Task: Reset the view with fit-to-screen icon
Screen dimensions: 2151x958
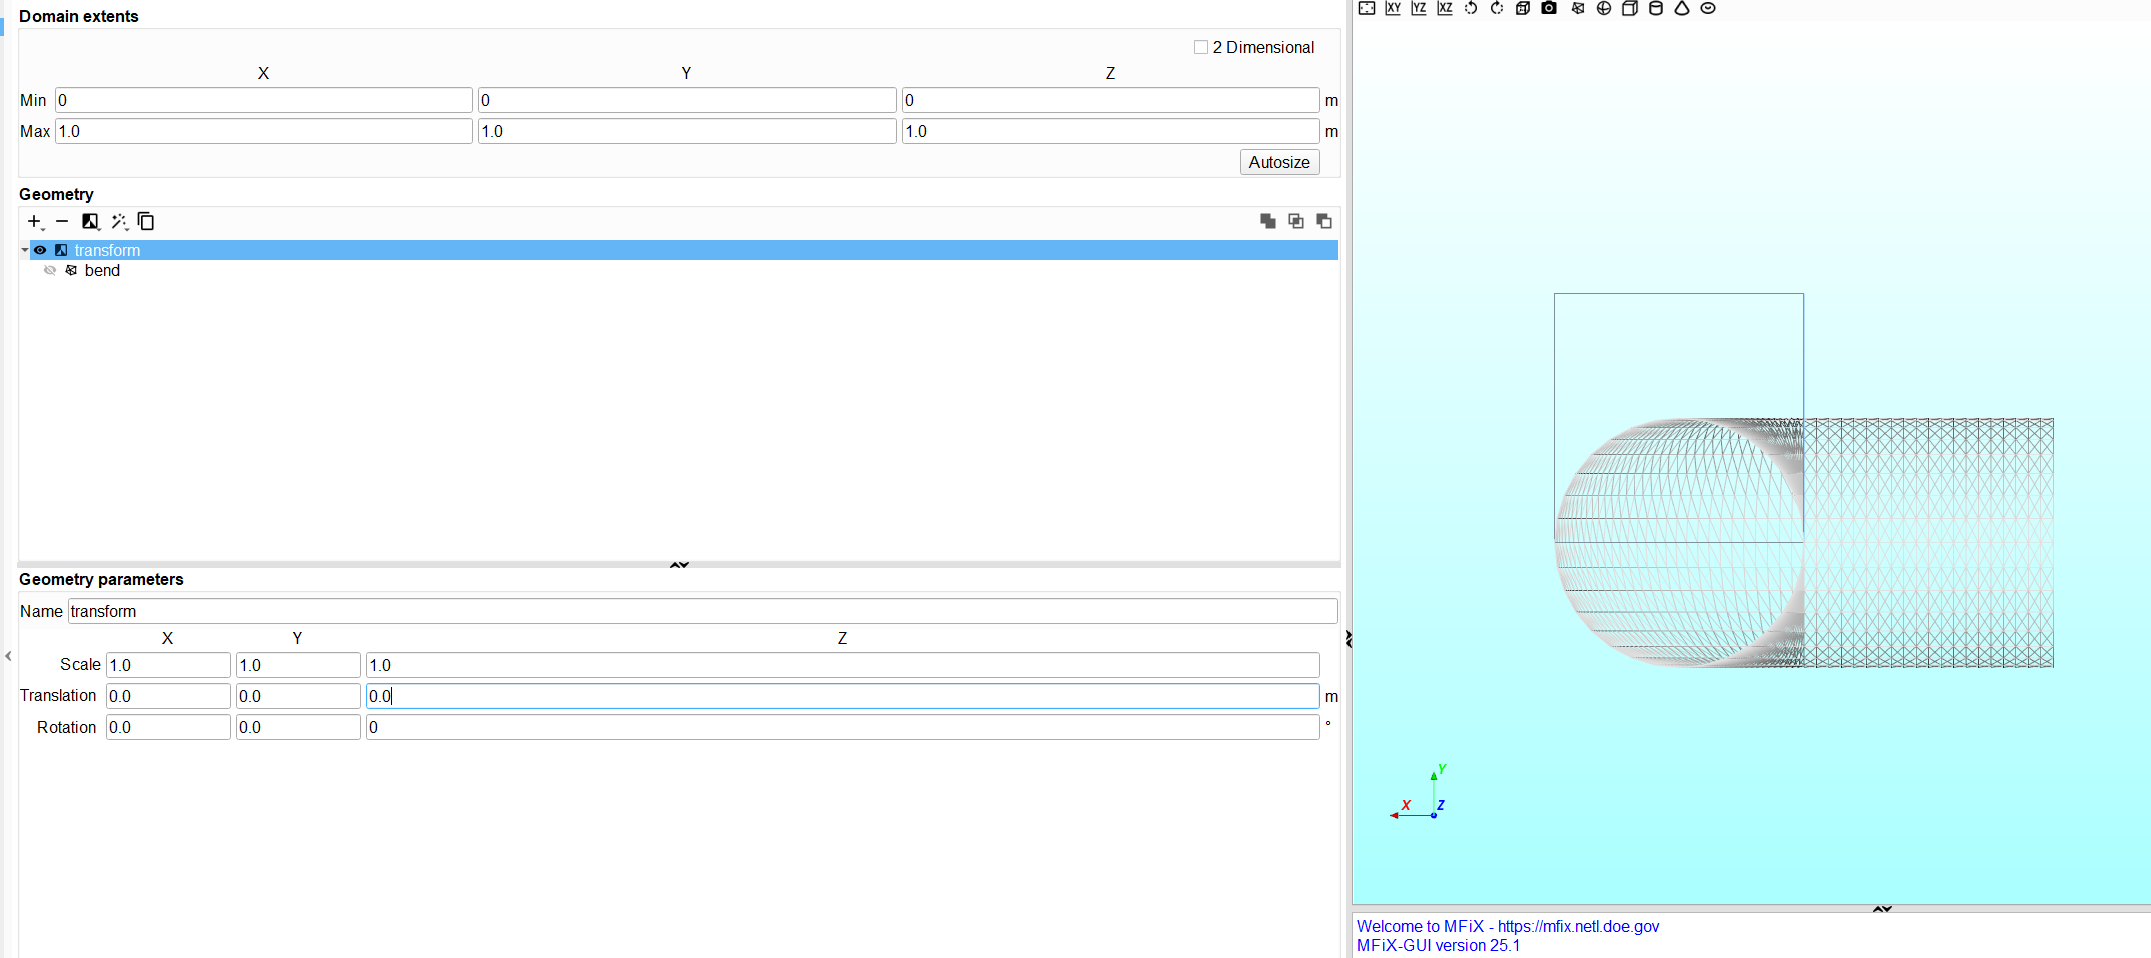Action: (x=1367, y=8)
